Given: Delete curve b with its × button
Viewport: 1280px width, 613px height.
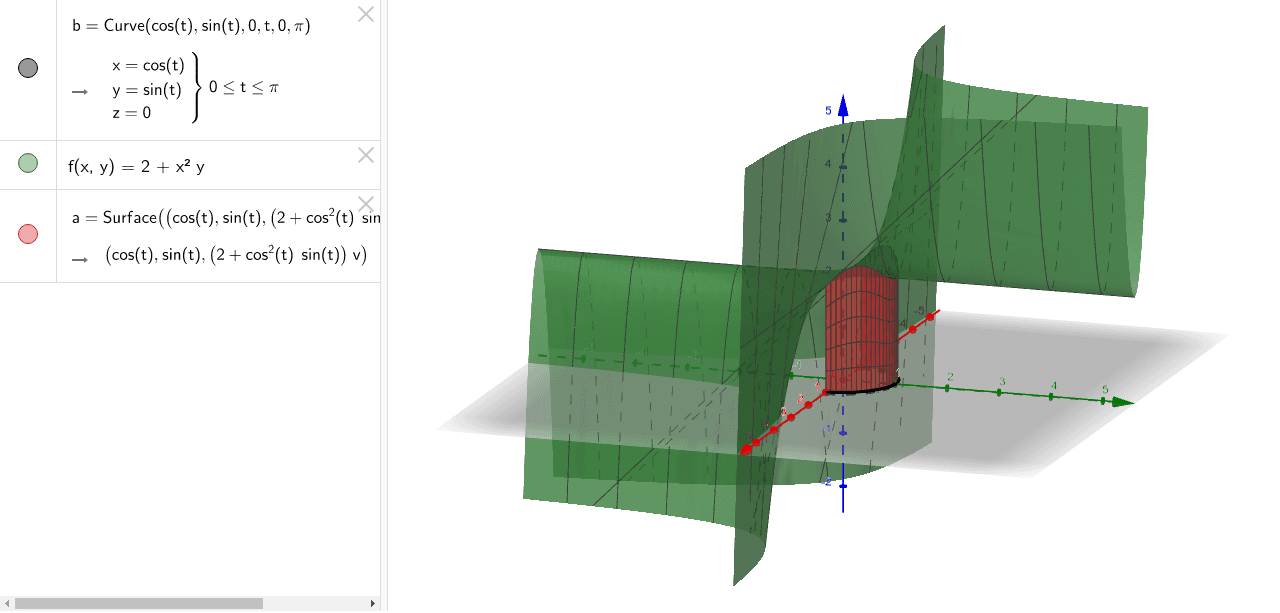Looking at the screenshot, I should coord(365,14).
